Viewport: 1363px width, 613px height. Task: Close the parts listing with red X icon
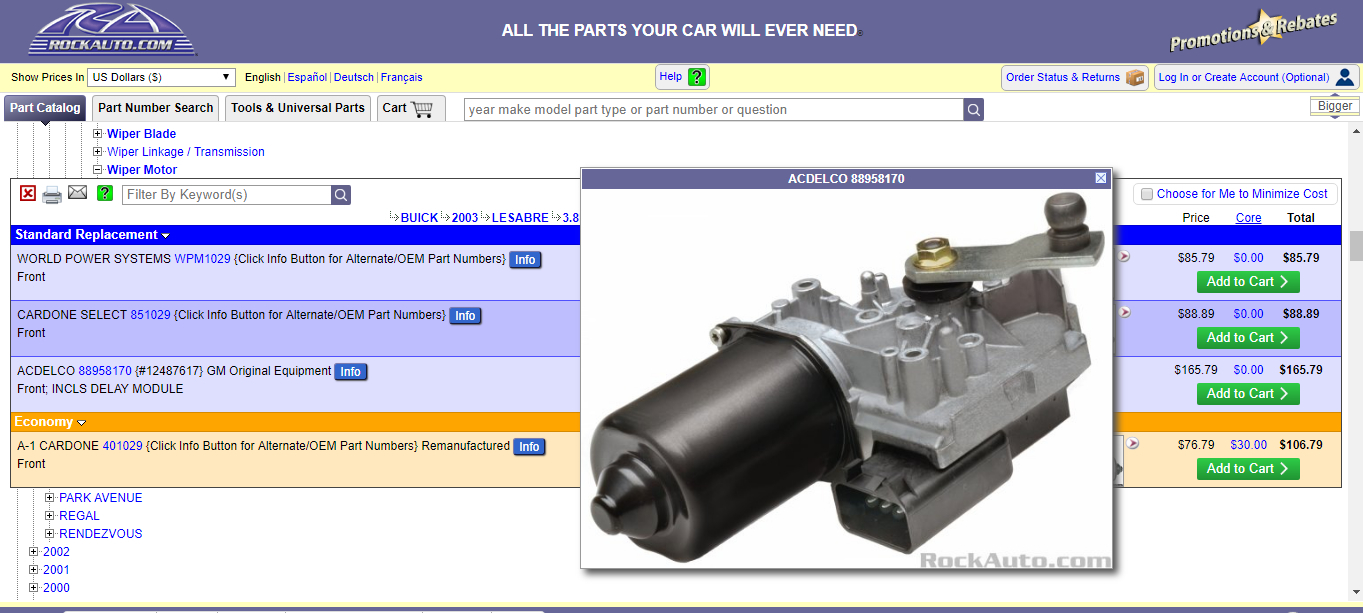28,194
